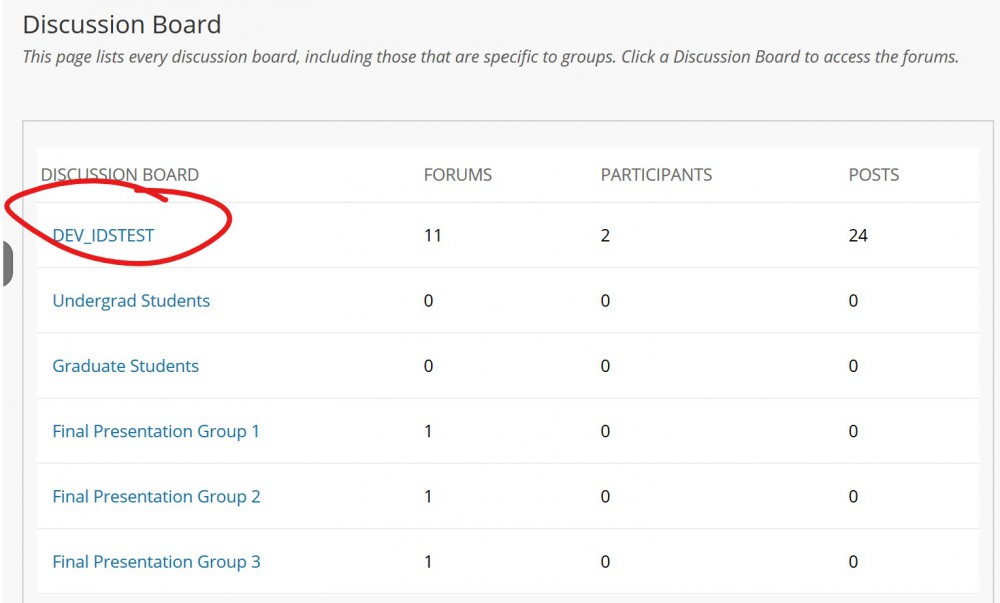Open the Undergrad Students discussion board
The width and height of the screenshot is (1000, 603).
(131, 300)
